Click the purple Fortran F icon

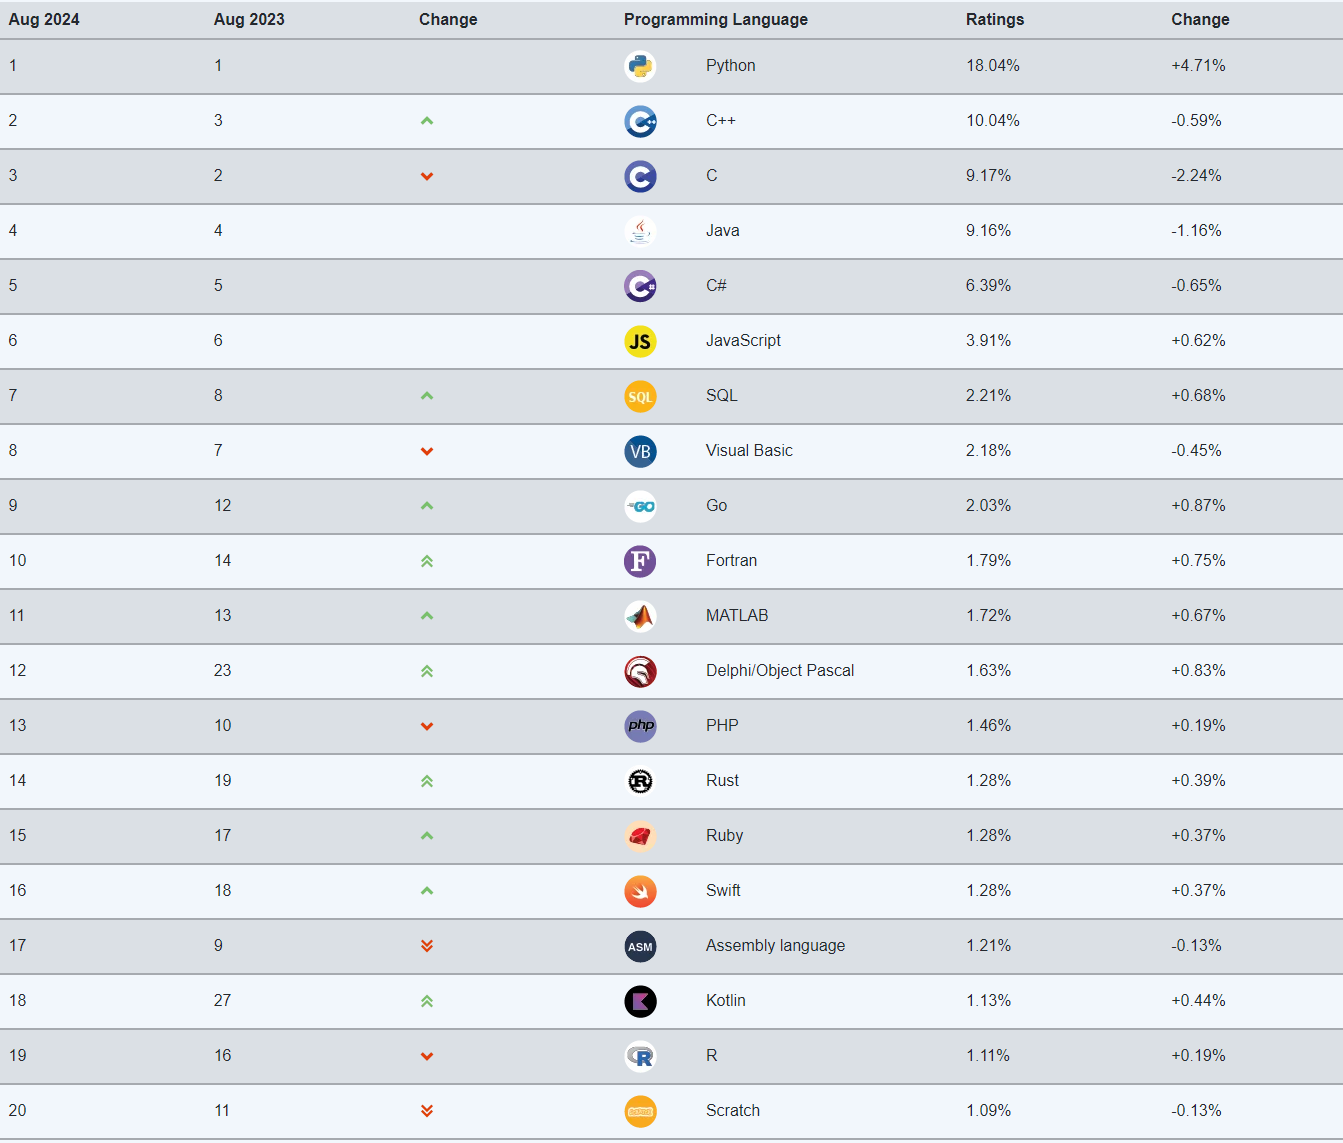[x=640, y=561]
